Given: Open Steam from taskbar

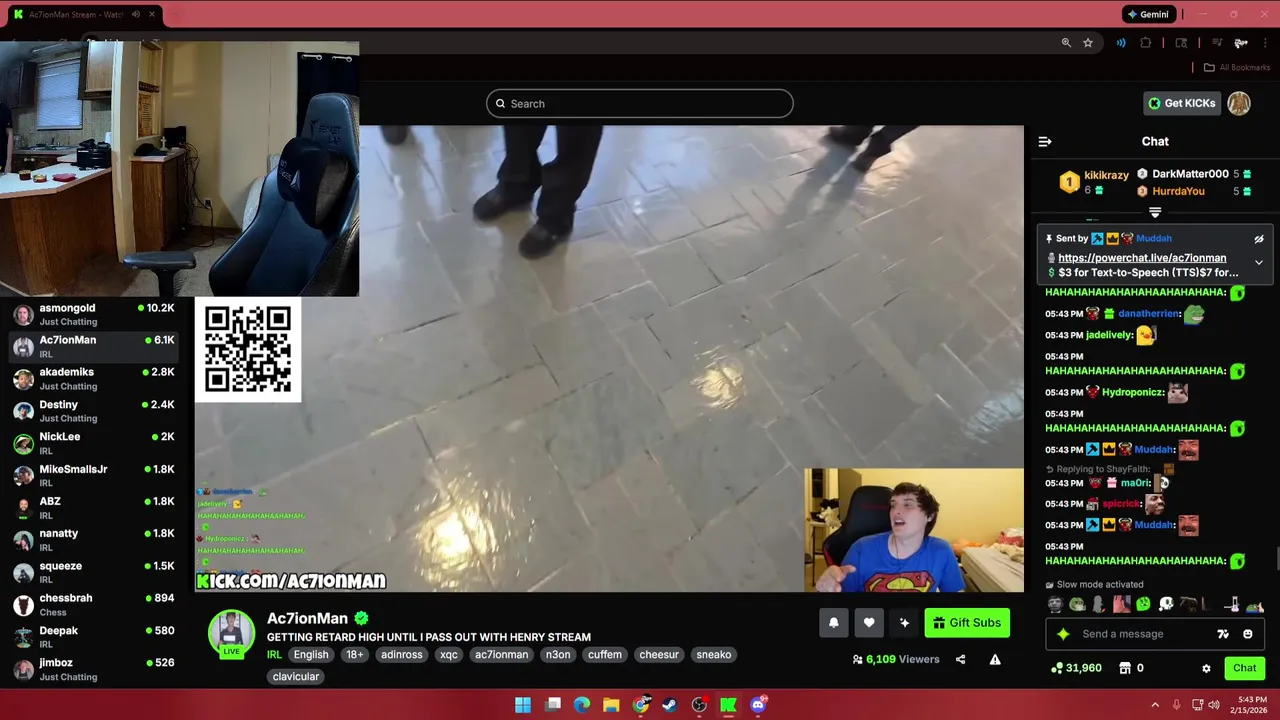Looking at the screenshot, I should click(670, 705).
